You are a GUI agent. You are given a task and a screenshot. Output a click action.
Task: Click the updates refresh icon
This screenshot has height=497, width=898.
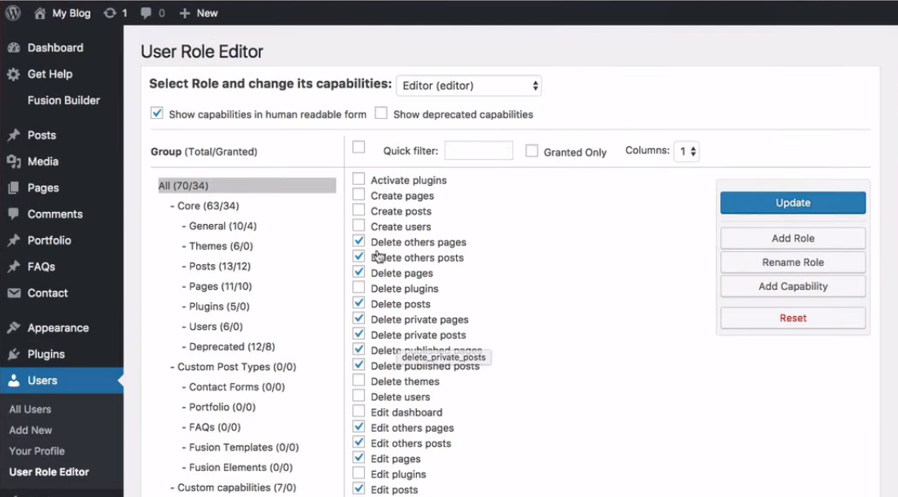[110, 13]
